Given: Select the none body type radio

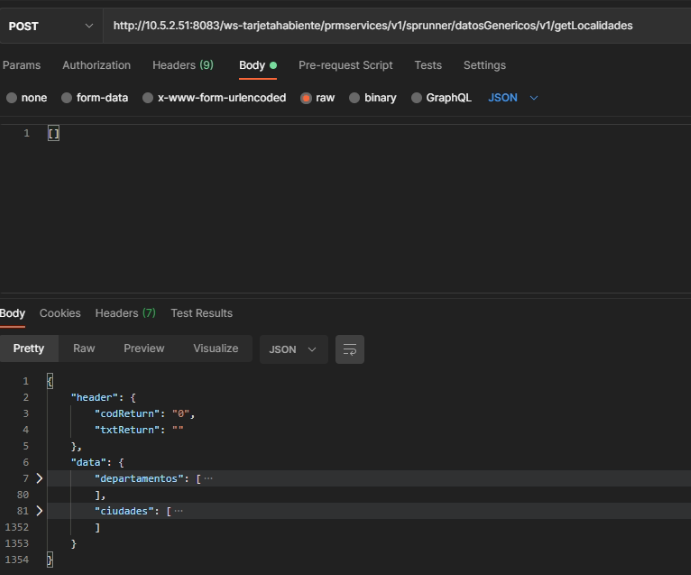Looking at the screenshot, I should tap(12, 98).
